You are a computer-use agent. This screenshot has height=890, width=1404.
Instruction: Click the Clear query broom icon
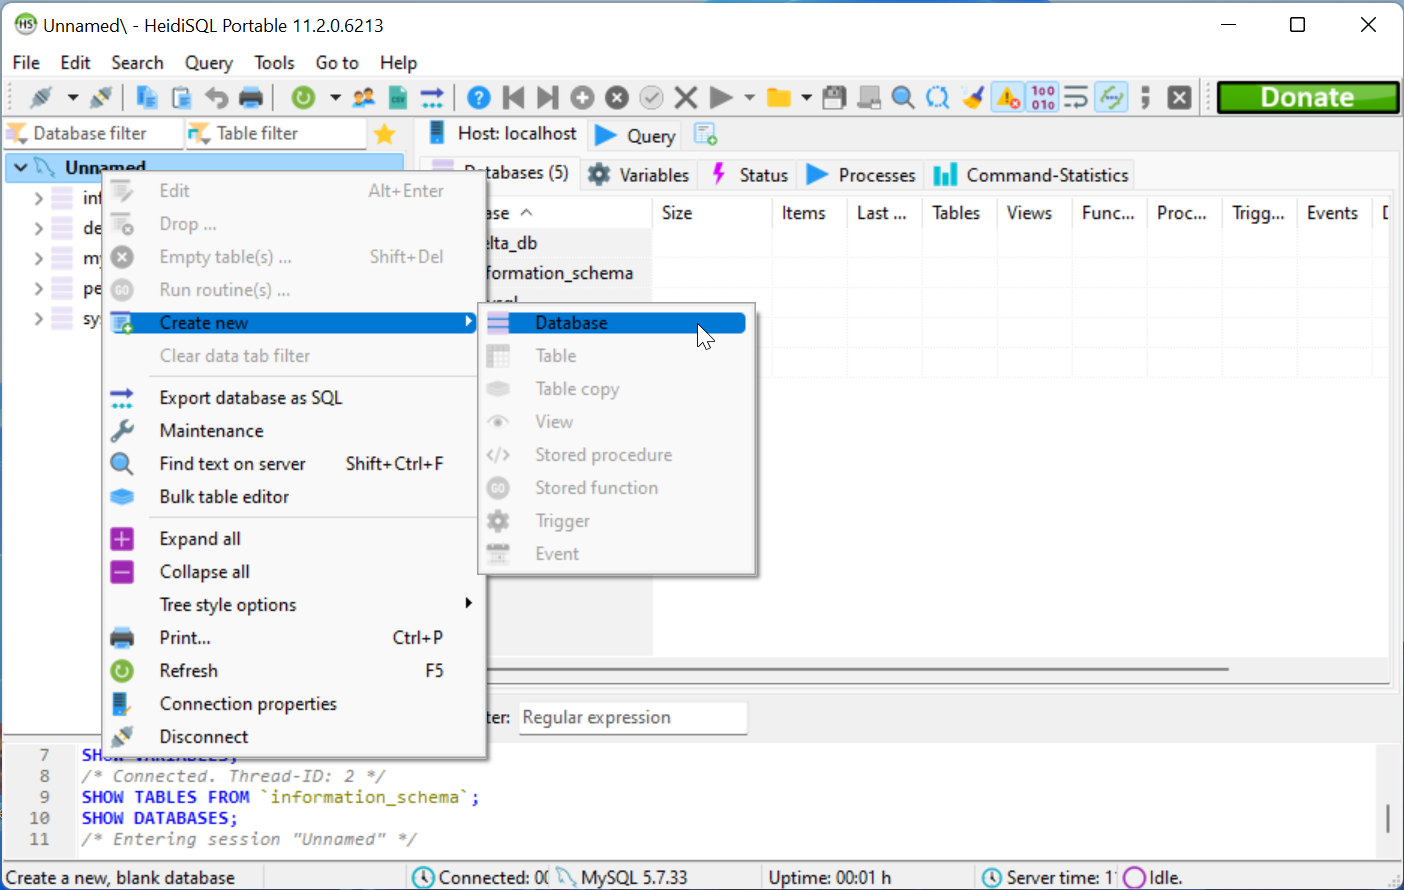click(x=972, y=97)
